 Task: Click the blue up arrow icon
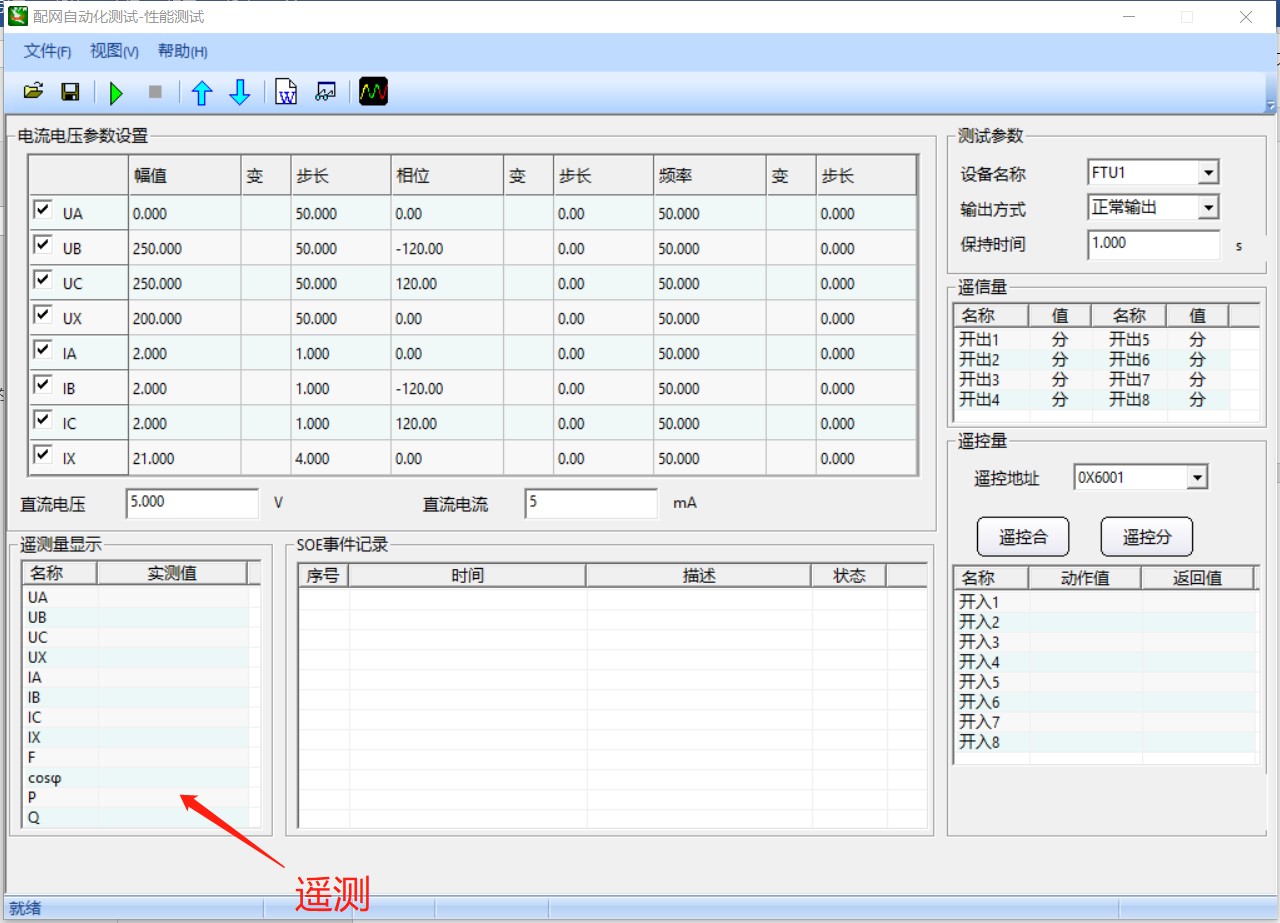click(x=202, y=93)
